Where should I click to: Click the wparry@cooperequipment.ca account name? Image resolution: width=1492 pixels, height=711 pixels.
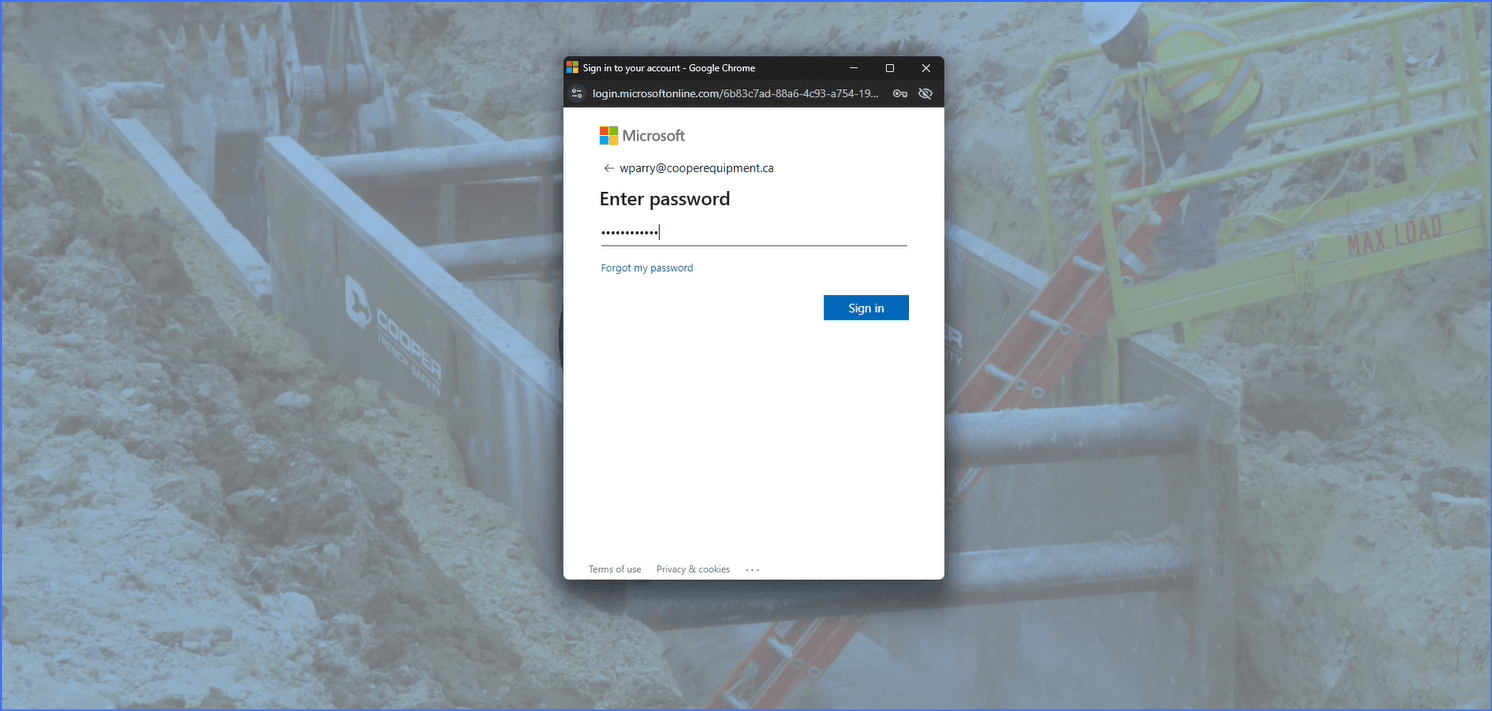696,168
